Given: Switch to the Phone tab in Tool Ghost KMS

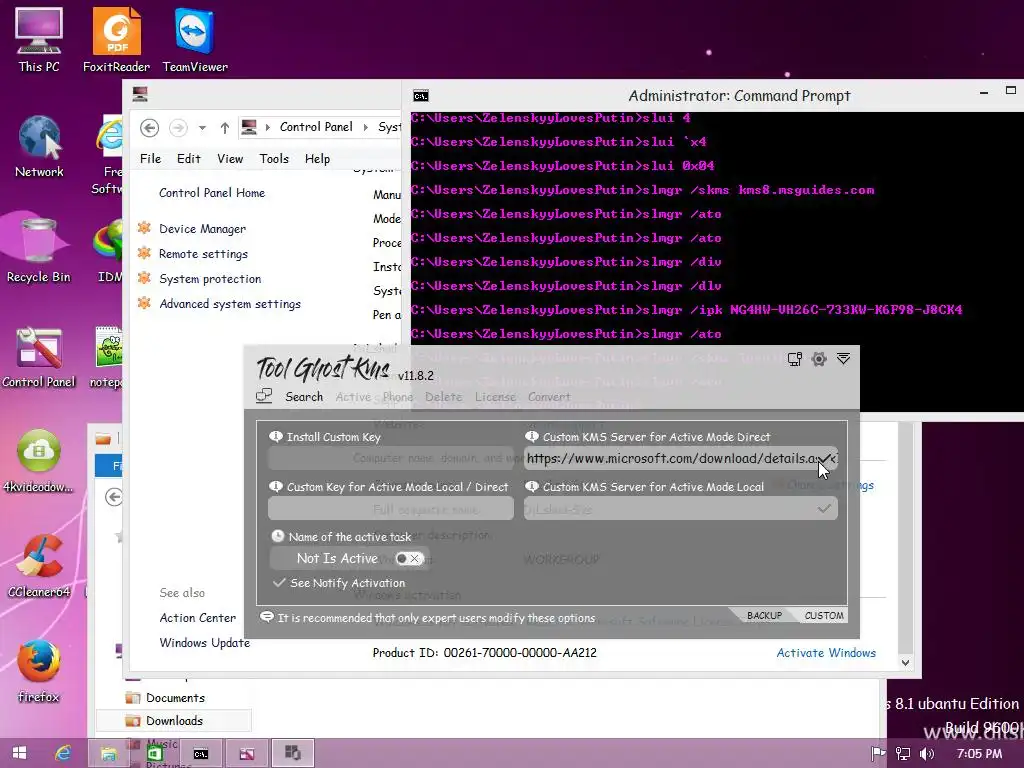Looking at the screenshot, I should [x=398, y=396].
